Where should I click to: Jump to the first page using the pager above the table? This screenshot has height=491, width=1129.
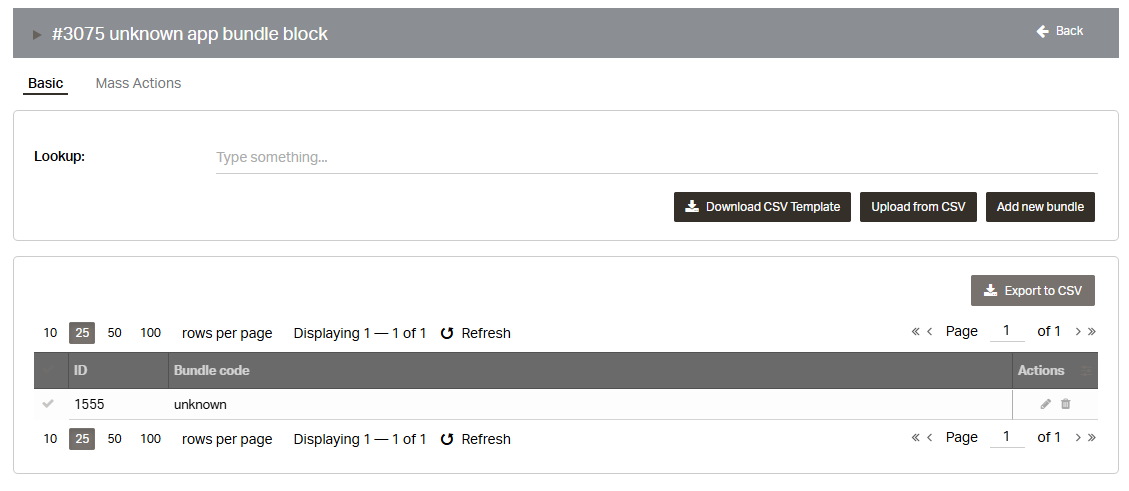915,331
